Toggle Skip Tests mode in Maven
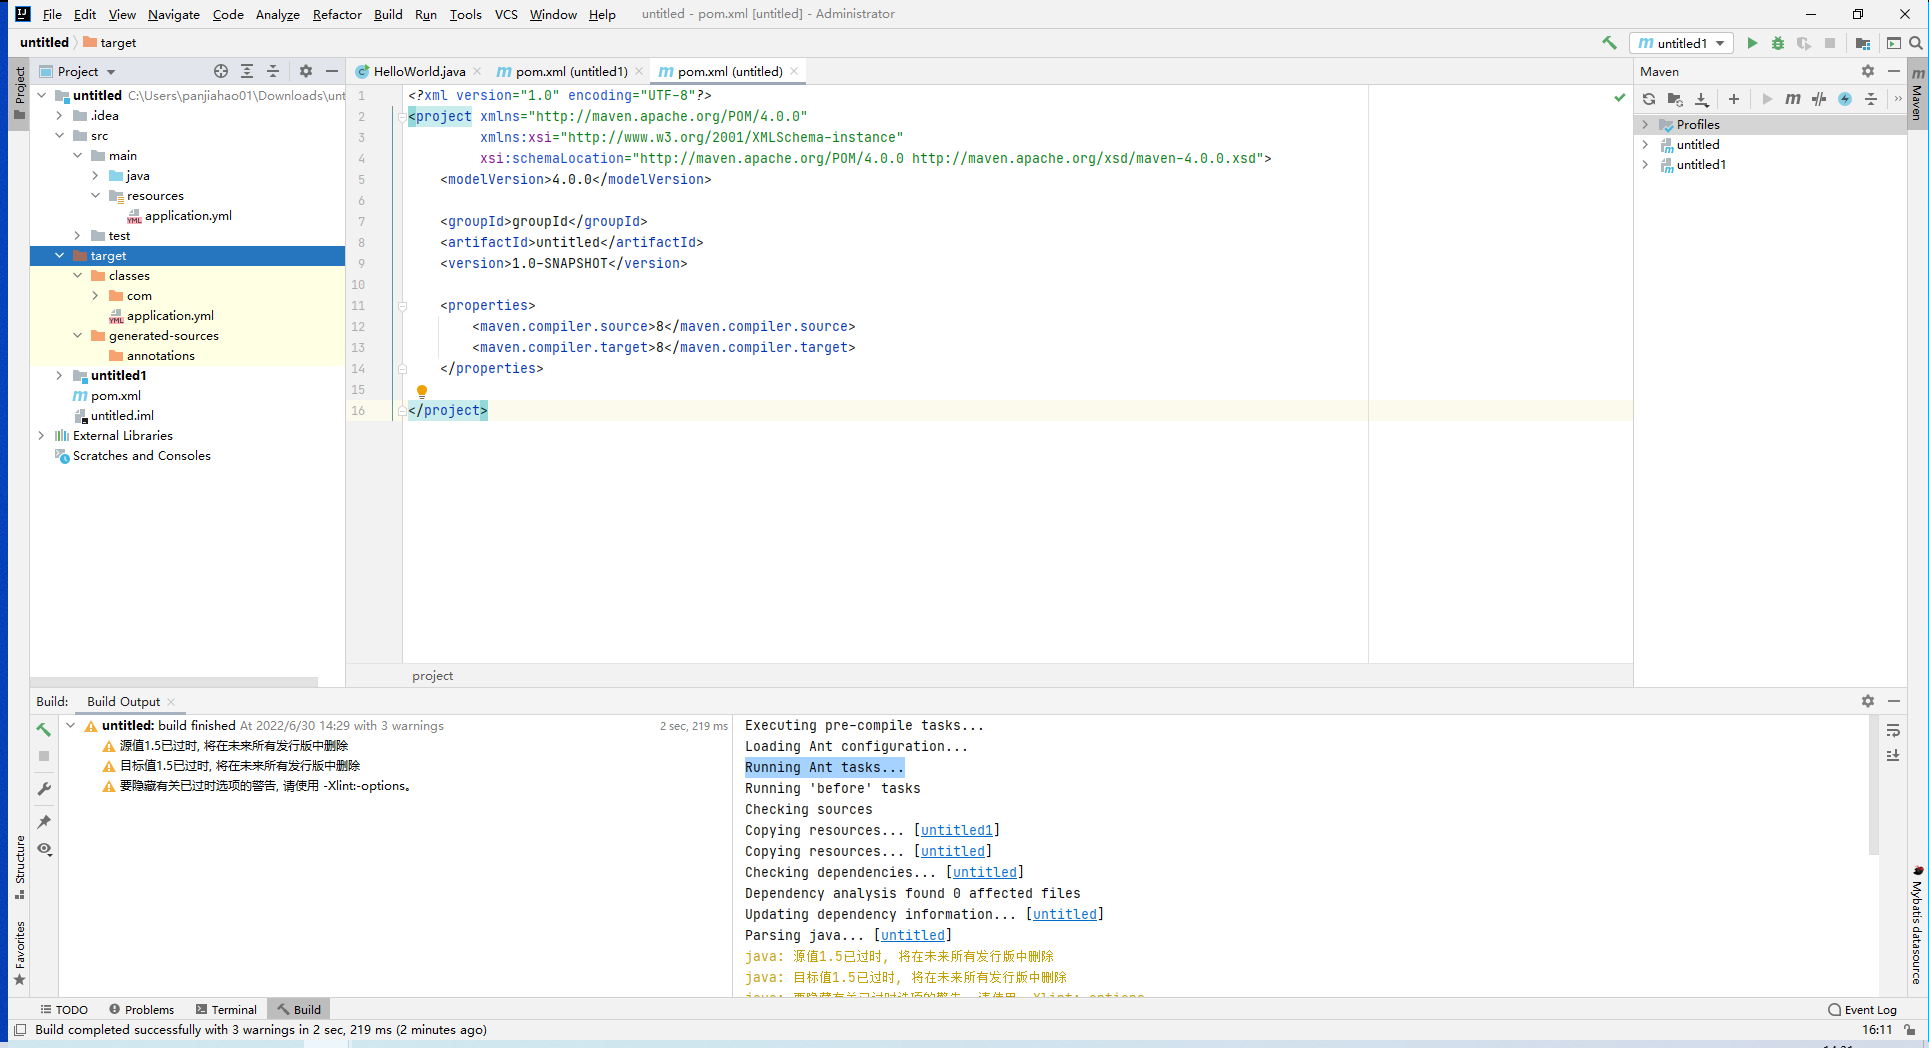 pos(1845,99)
